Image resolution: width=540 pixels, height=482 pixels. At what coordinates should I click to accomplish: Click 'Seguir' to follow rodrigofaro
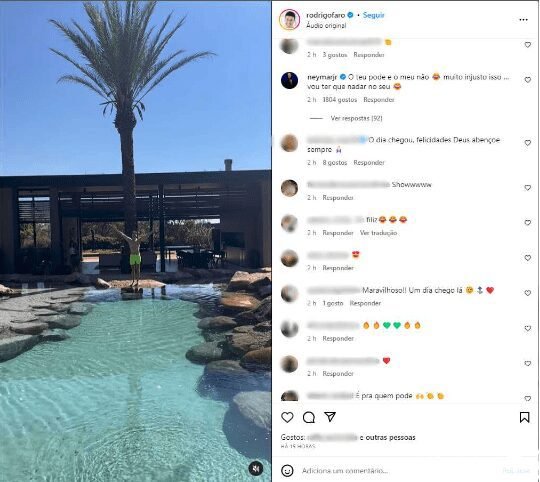tap(373, 15)
